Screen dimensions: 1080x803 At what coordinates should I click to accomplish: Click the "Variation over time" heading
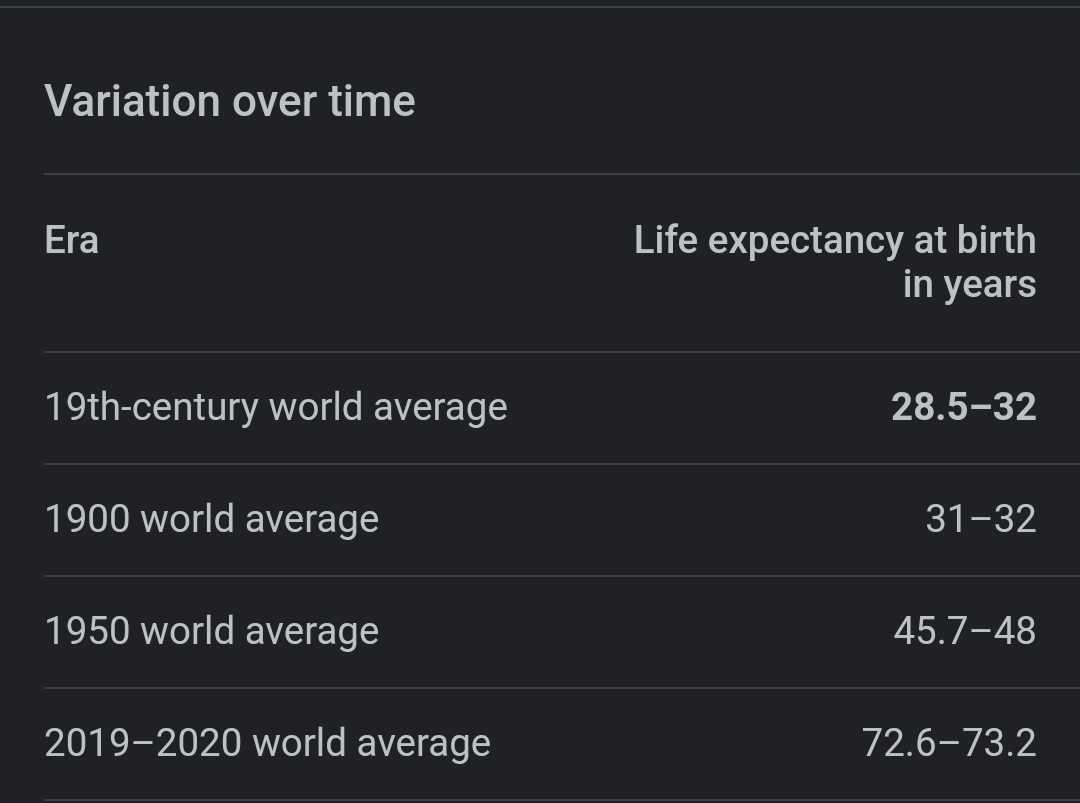tap(230, 101)
